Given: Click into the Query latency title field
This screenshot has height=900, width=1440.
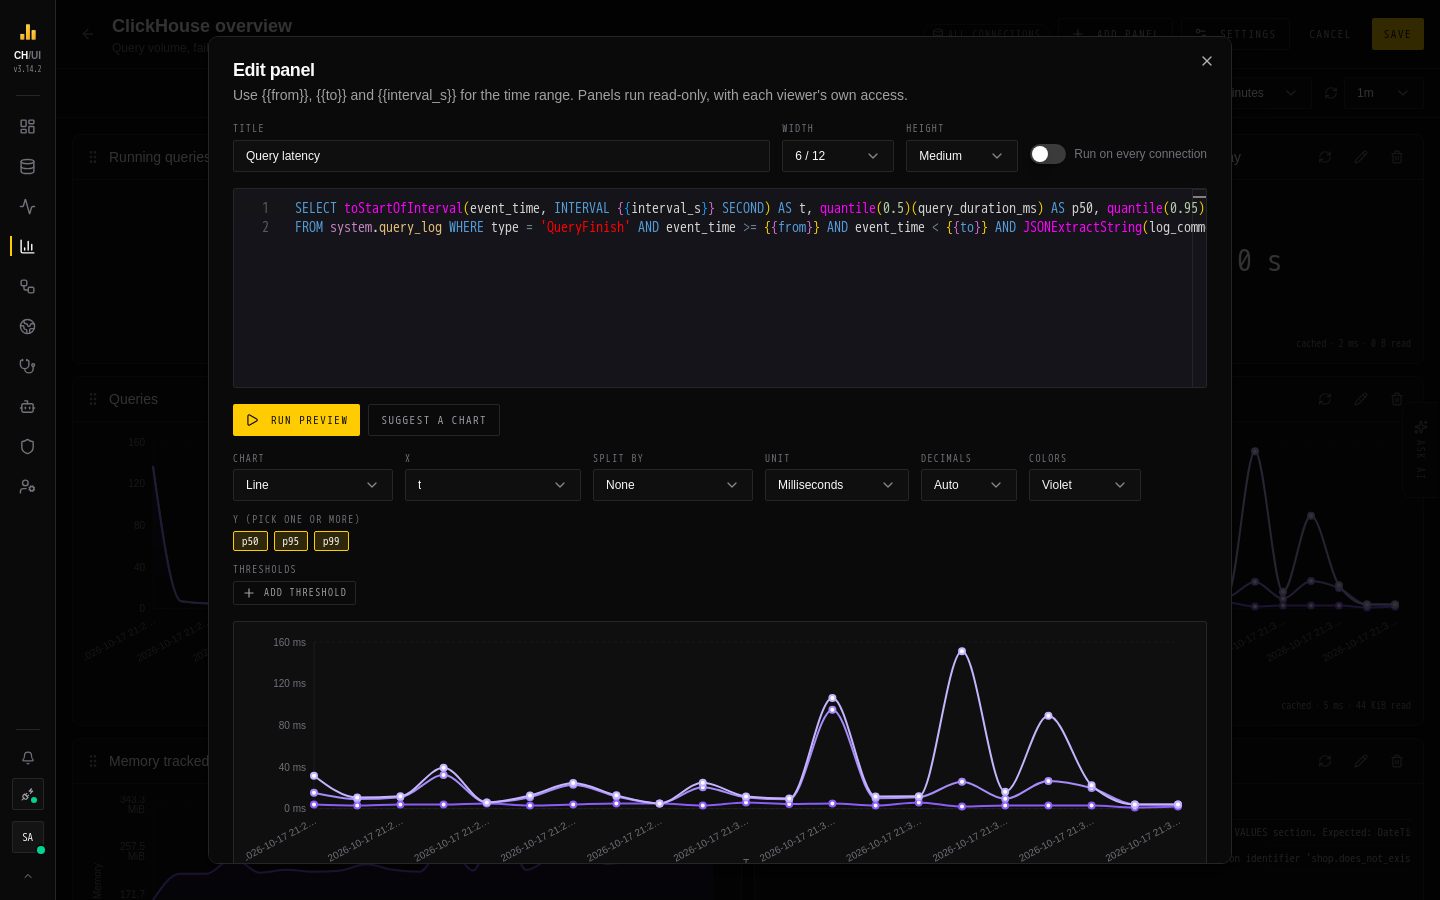Looking at the screenshot, I should 501,156.
